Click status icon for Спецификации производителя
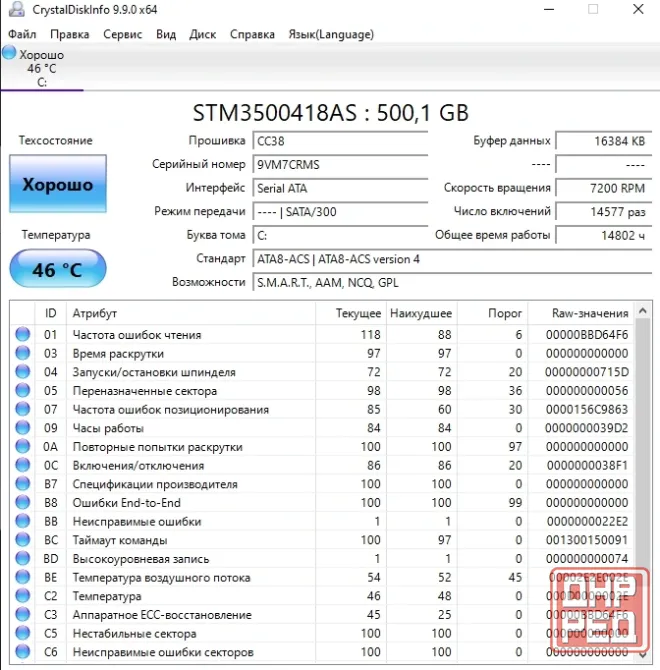 tap(23, 483)
